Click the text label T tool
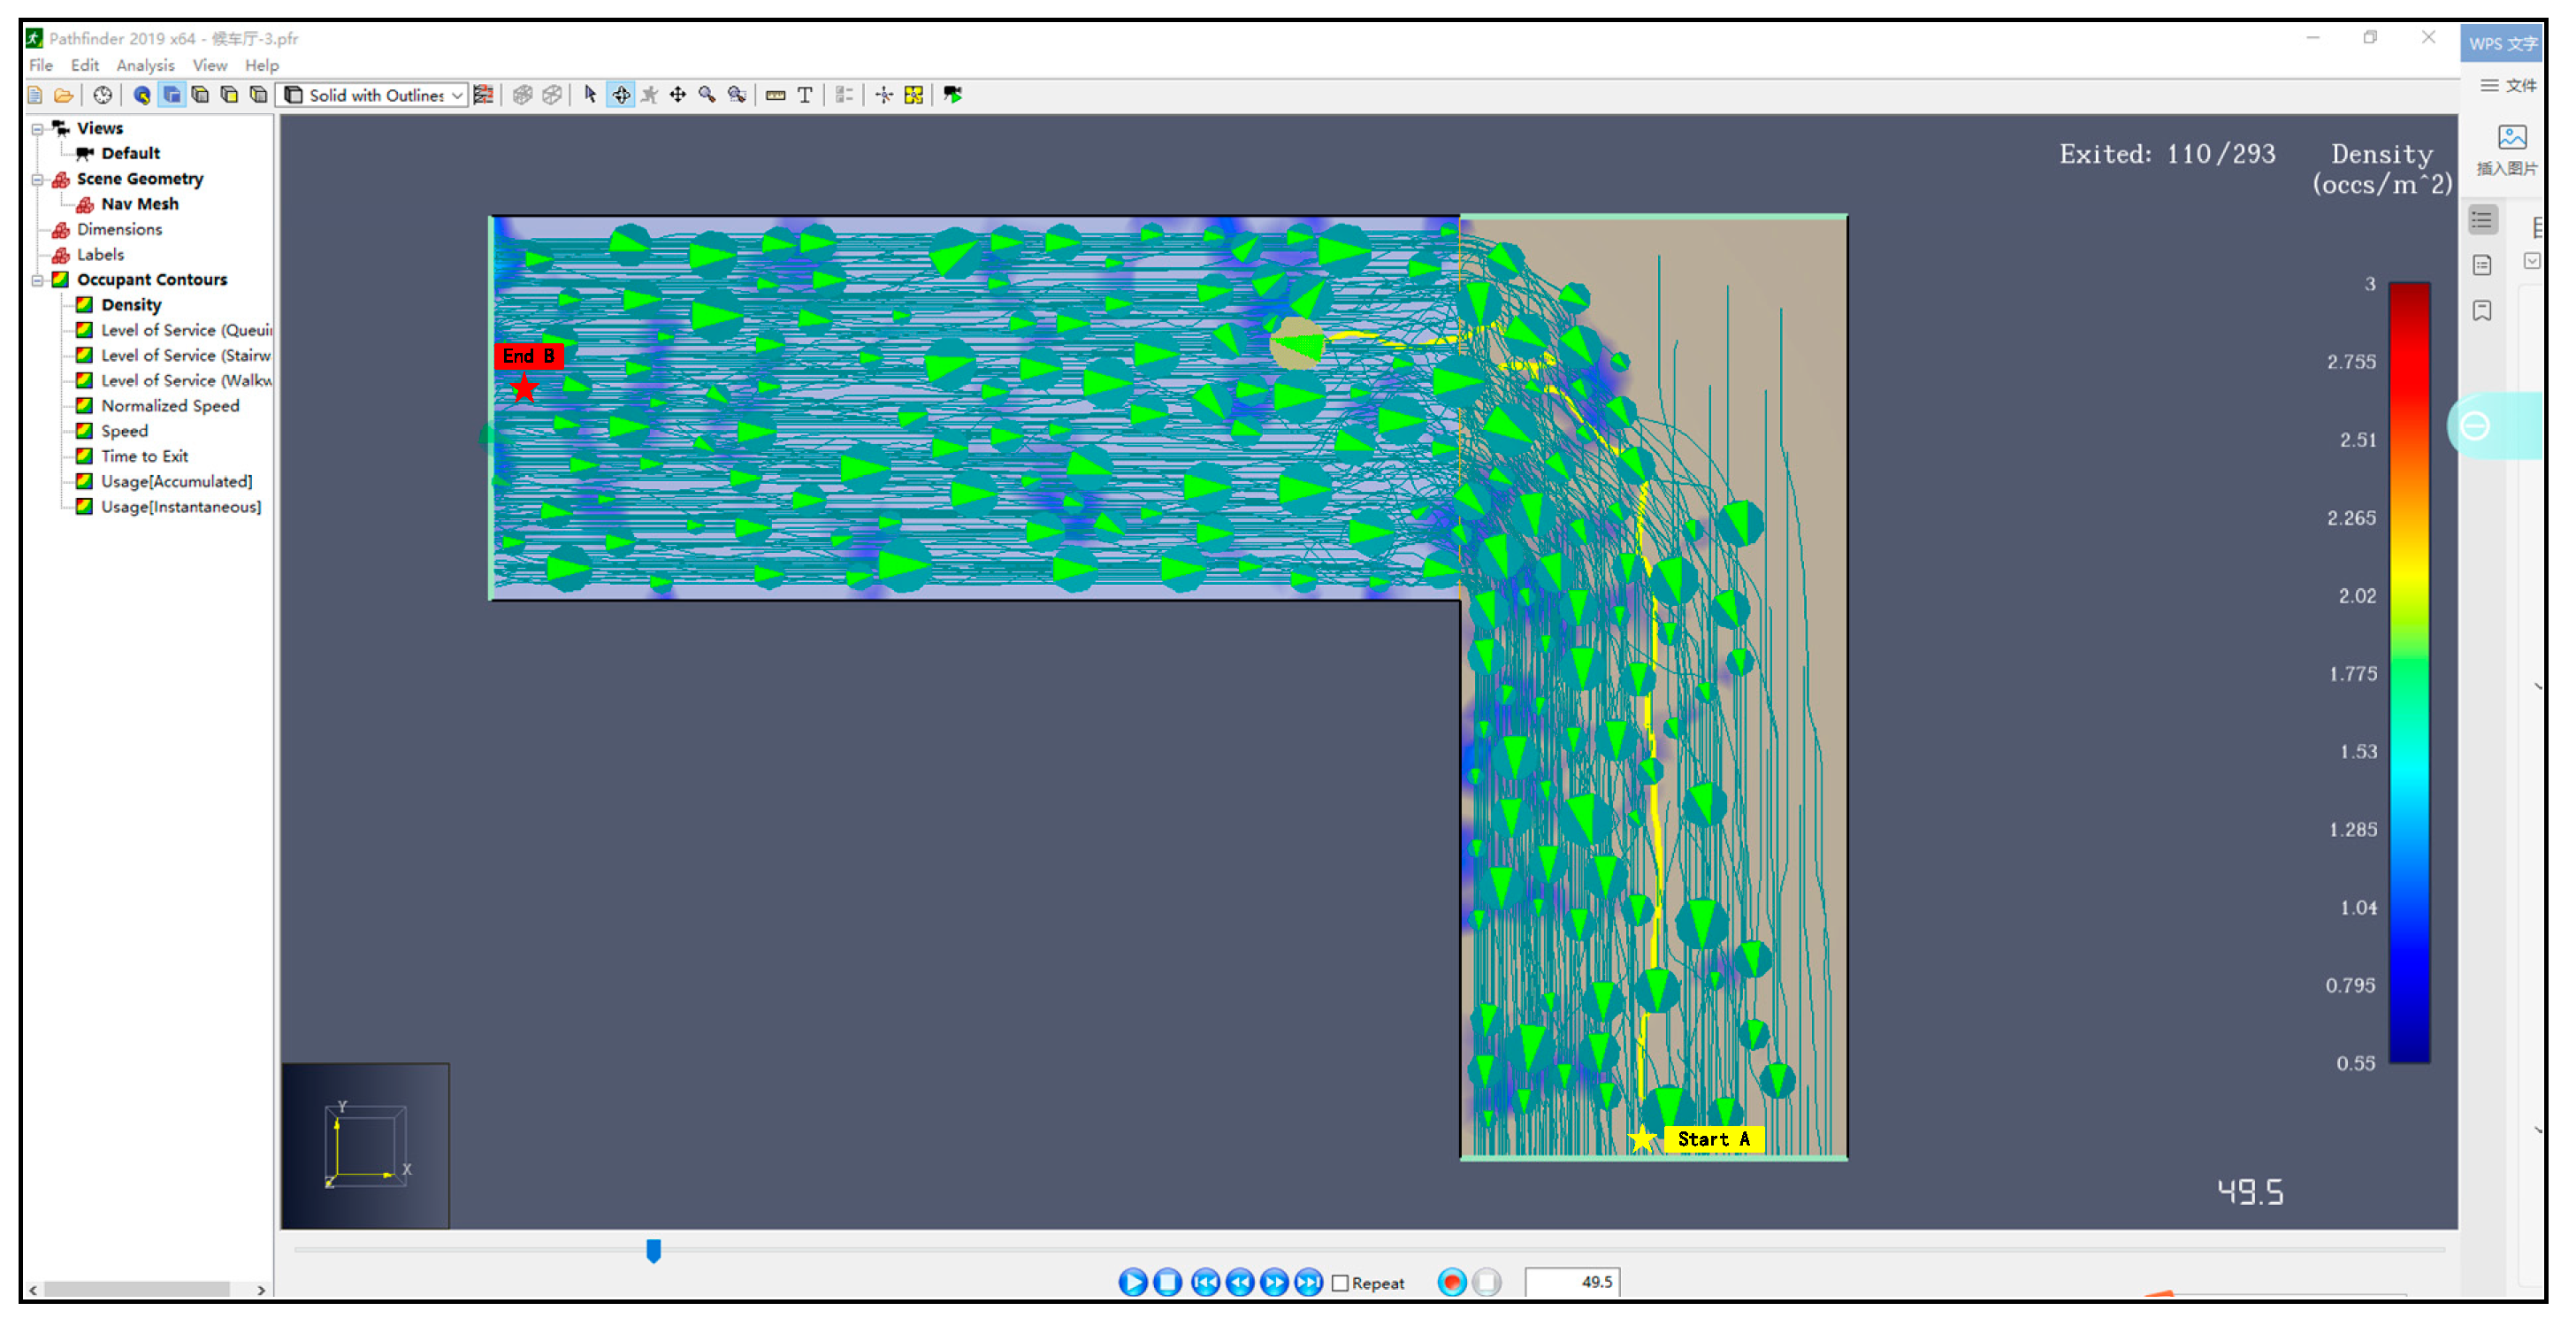2576x1326 pixels. click(x=804, y=95)
